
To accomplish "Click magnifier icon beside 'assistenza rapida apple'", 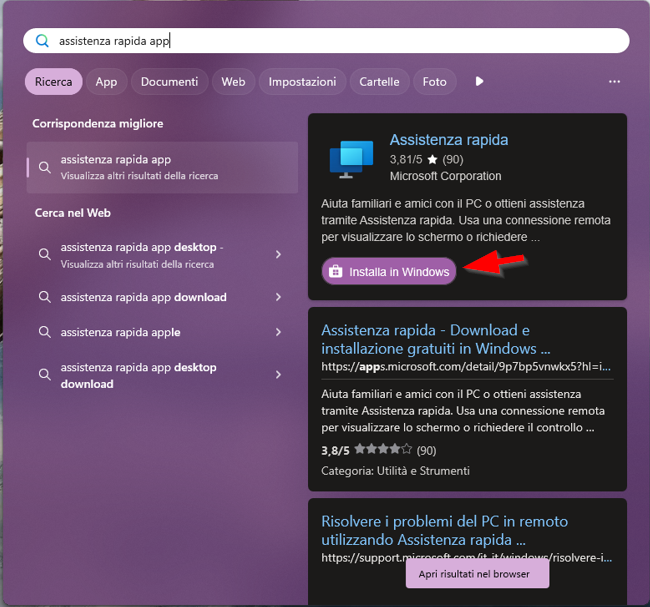I will (x=45, y=332).
